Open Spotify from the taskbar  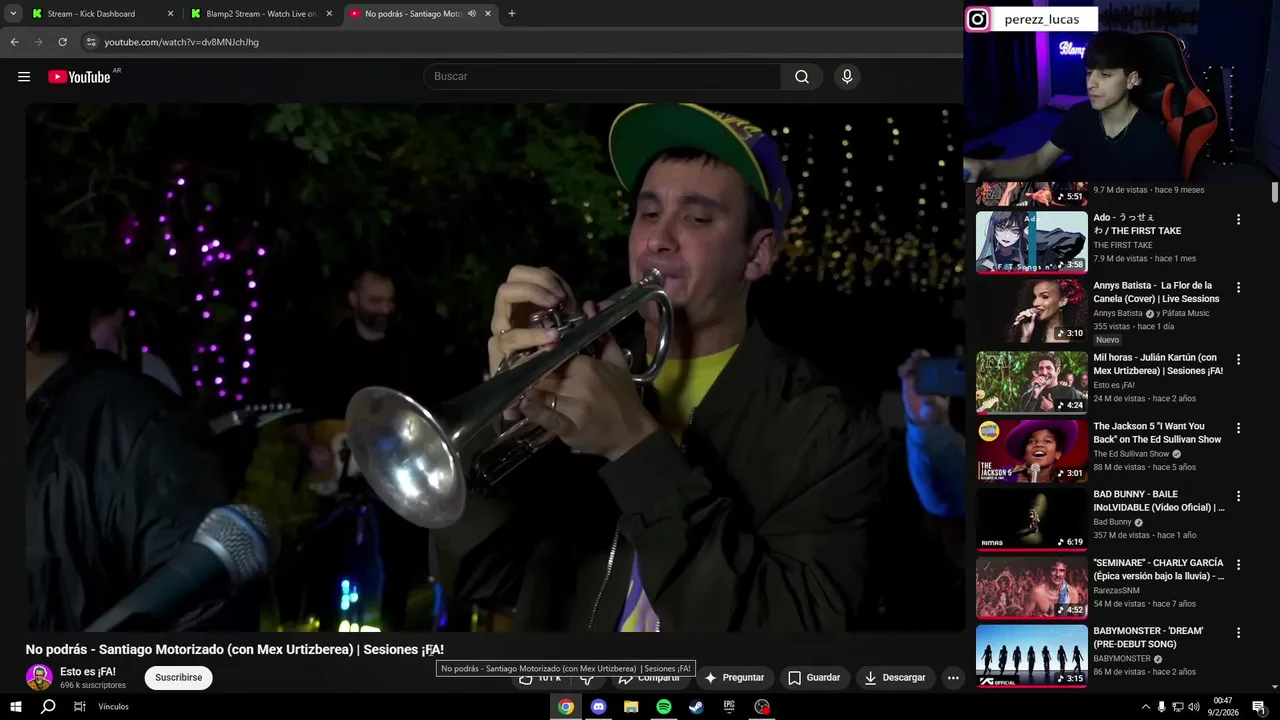coord(664,707)
